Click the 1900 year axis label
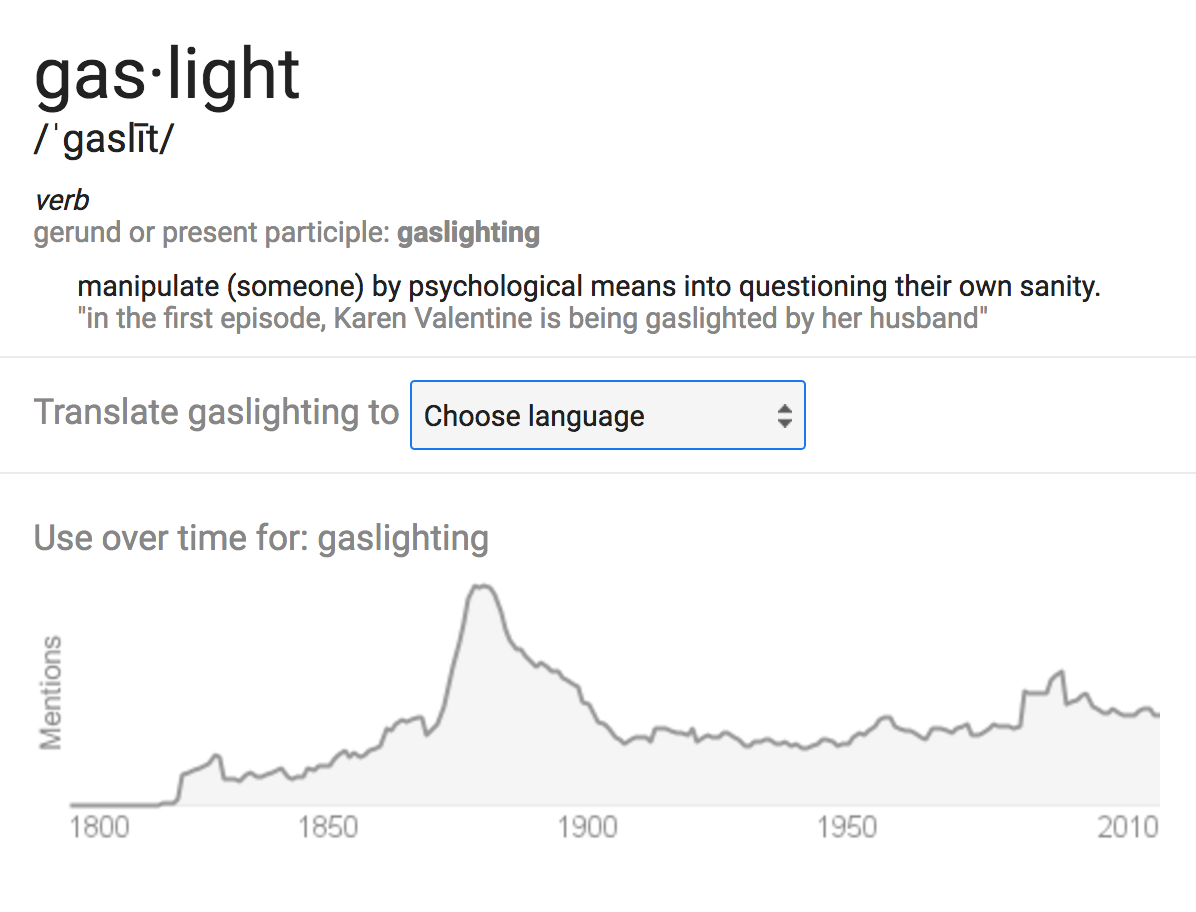The image size is (1196, 912). click(x=587, y=828)
